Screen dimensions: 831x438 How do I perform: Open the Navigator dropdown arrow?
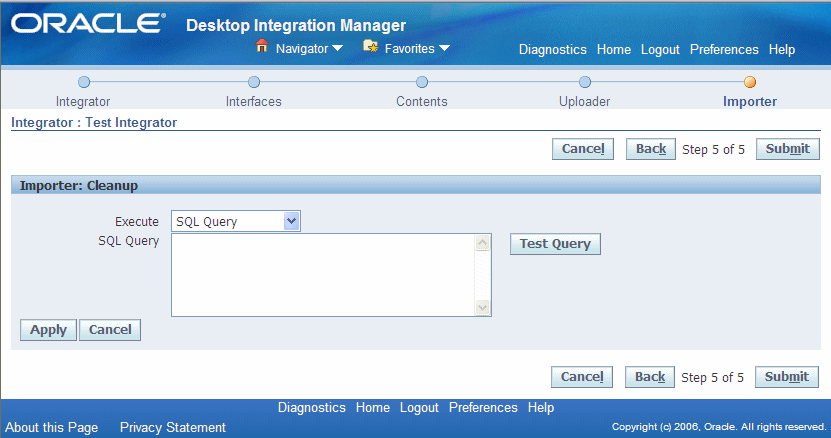coord(337,49)
